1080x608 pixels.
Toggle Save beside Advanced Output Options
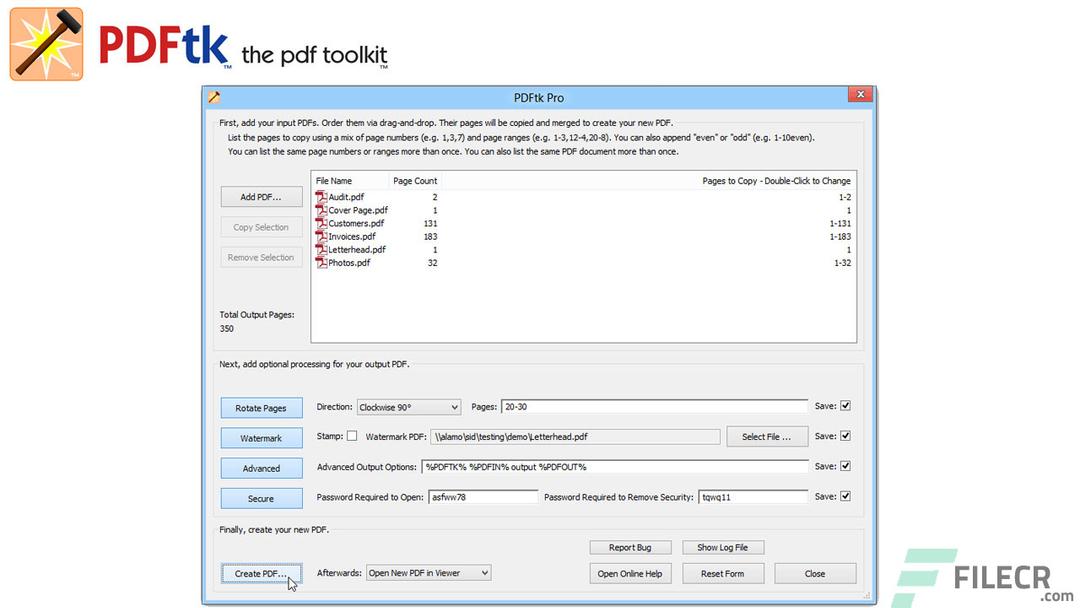(845, 465)
